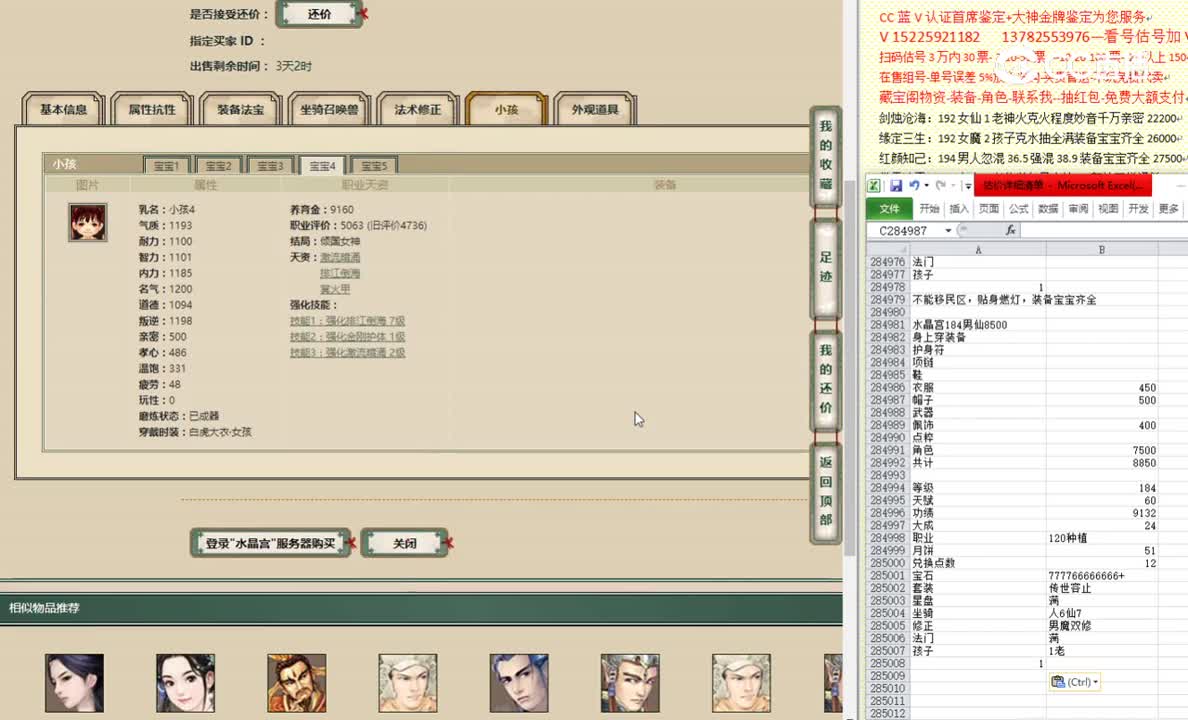Viewport: 1188px width, 720px height.
Task: Open the 视图 ribbon tab
Action: click(1108, 209)
